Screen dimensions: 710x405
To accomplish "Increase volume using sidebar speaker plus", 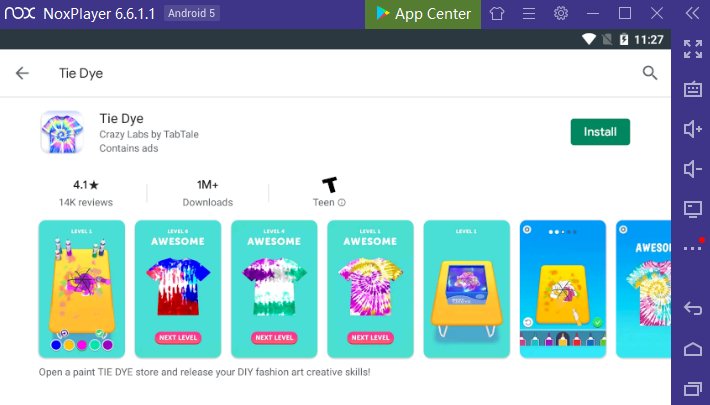I will pyautogui.click(x=693, y=130).
